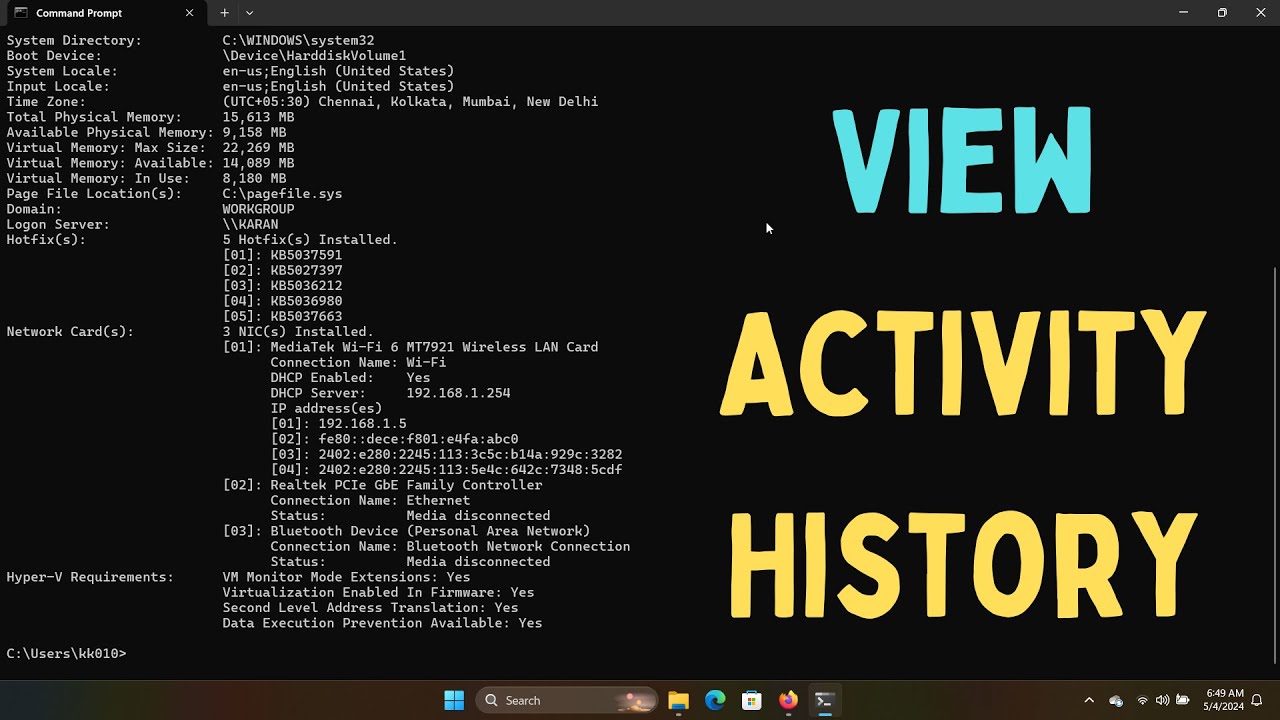Click Available Physical Memory 9,158 MB
This screenshot has width=1280, height=720.
254,132
